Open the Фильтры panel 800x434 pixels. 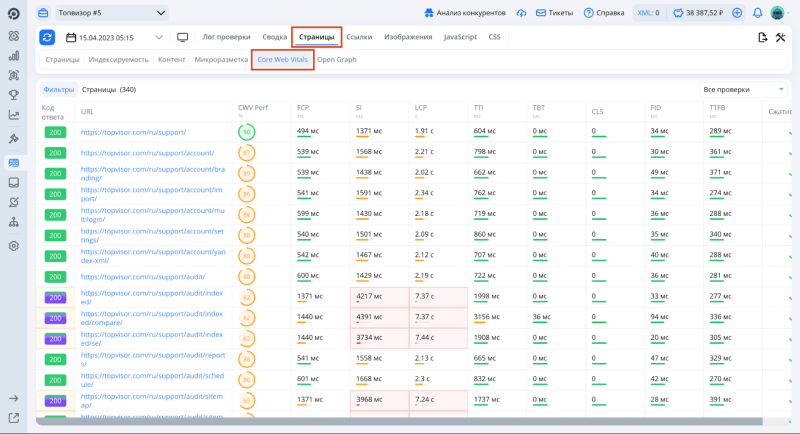[58, 89]
